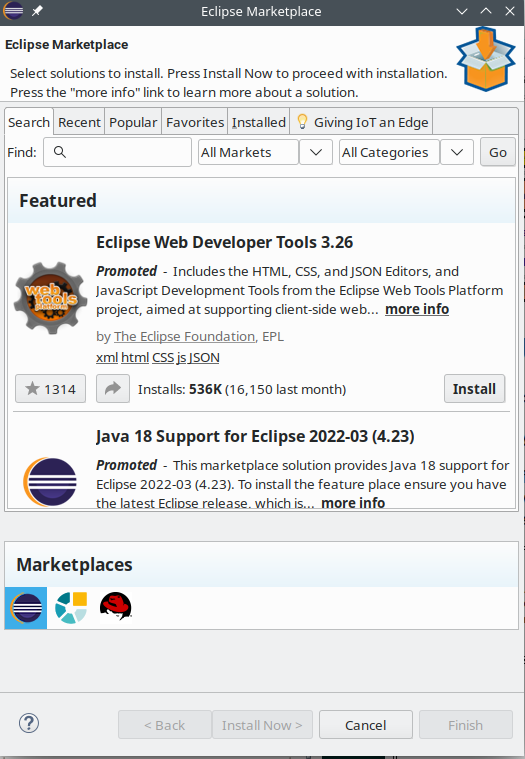The width and height of the screenshot is (525, 759).
Task: Close the Eclipse Marketplace window
Action: [x=510, y=11]
